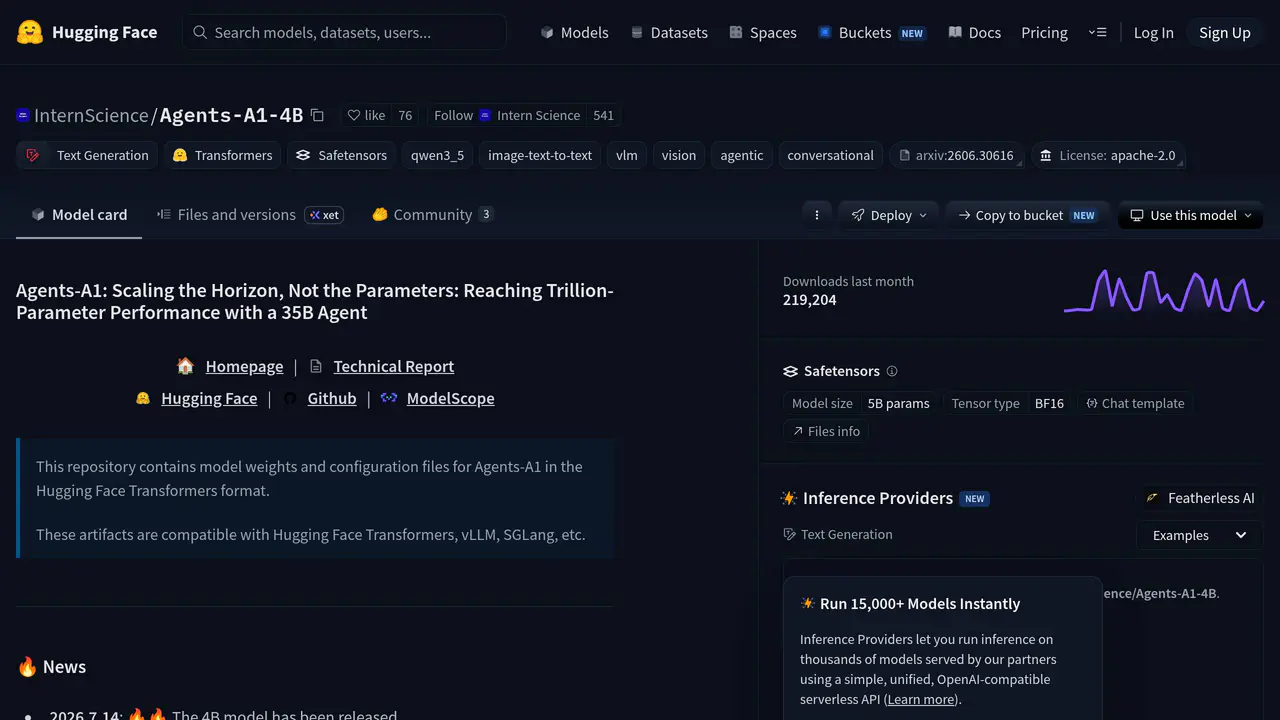The height and width of the screenshot is (720, 1280).
Task: Open the Chat template button
Action: (1134, 403)
